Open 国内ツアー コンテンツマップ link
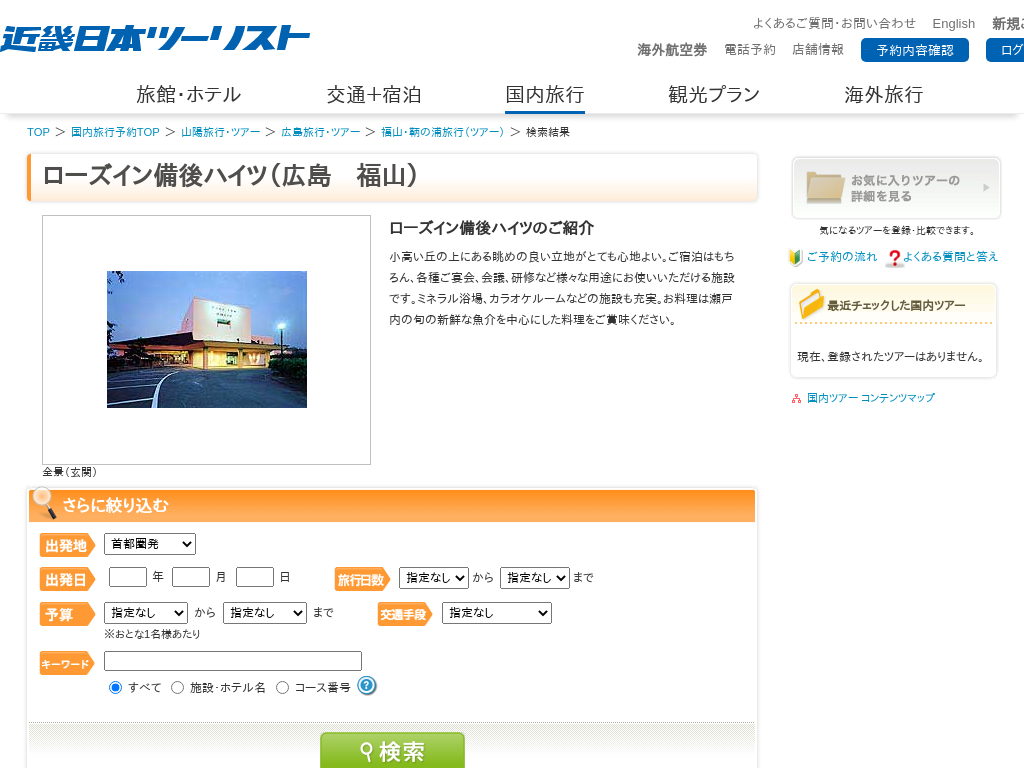Screen dimensions: 1024x768 871,398
